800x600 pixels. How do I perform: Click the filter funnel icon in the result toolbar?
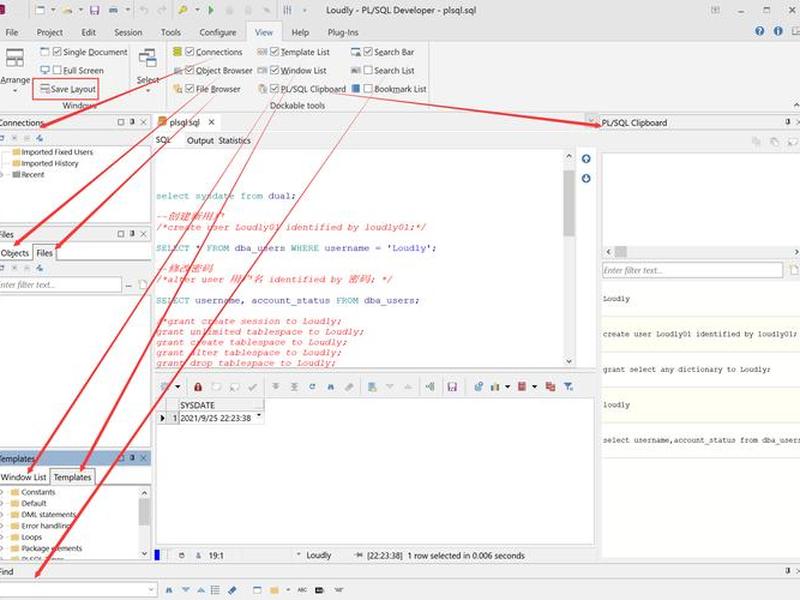pos(568,387)
